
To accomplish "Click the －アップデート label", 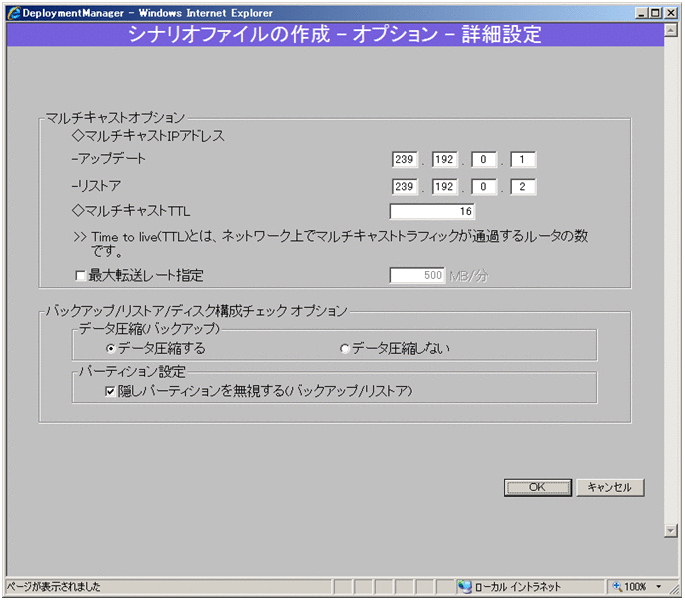I will pos(109,158).
